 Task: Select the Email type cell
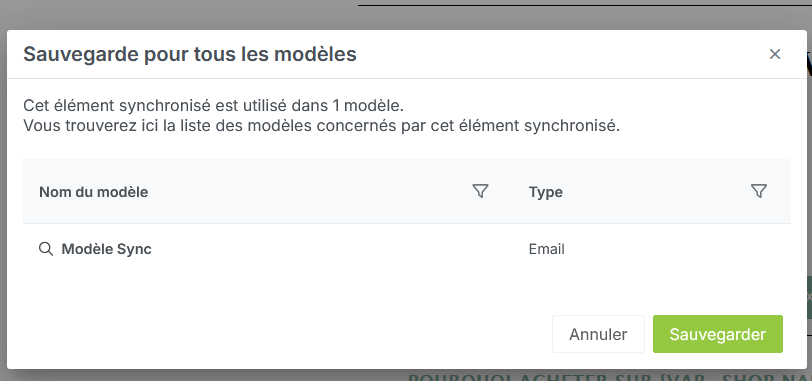546,249
